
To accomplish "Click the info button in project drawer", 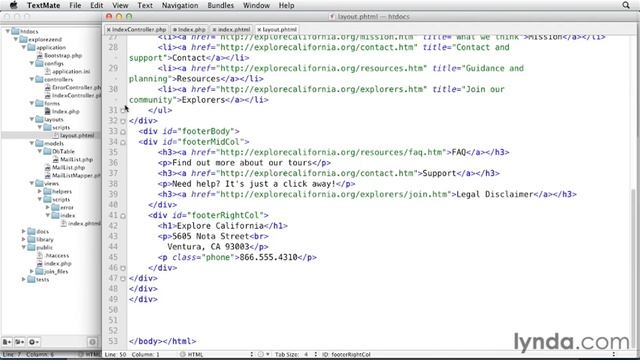I will [93, 342].
